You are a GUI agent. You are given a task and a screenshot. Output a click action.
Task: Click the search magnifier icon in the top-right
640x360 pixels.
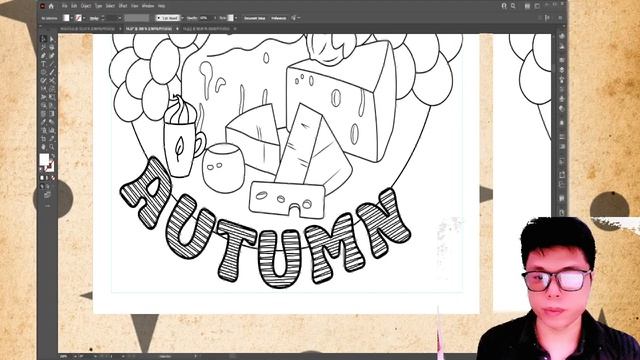(x=513, y=6)
